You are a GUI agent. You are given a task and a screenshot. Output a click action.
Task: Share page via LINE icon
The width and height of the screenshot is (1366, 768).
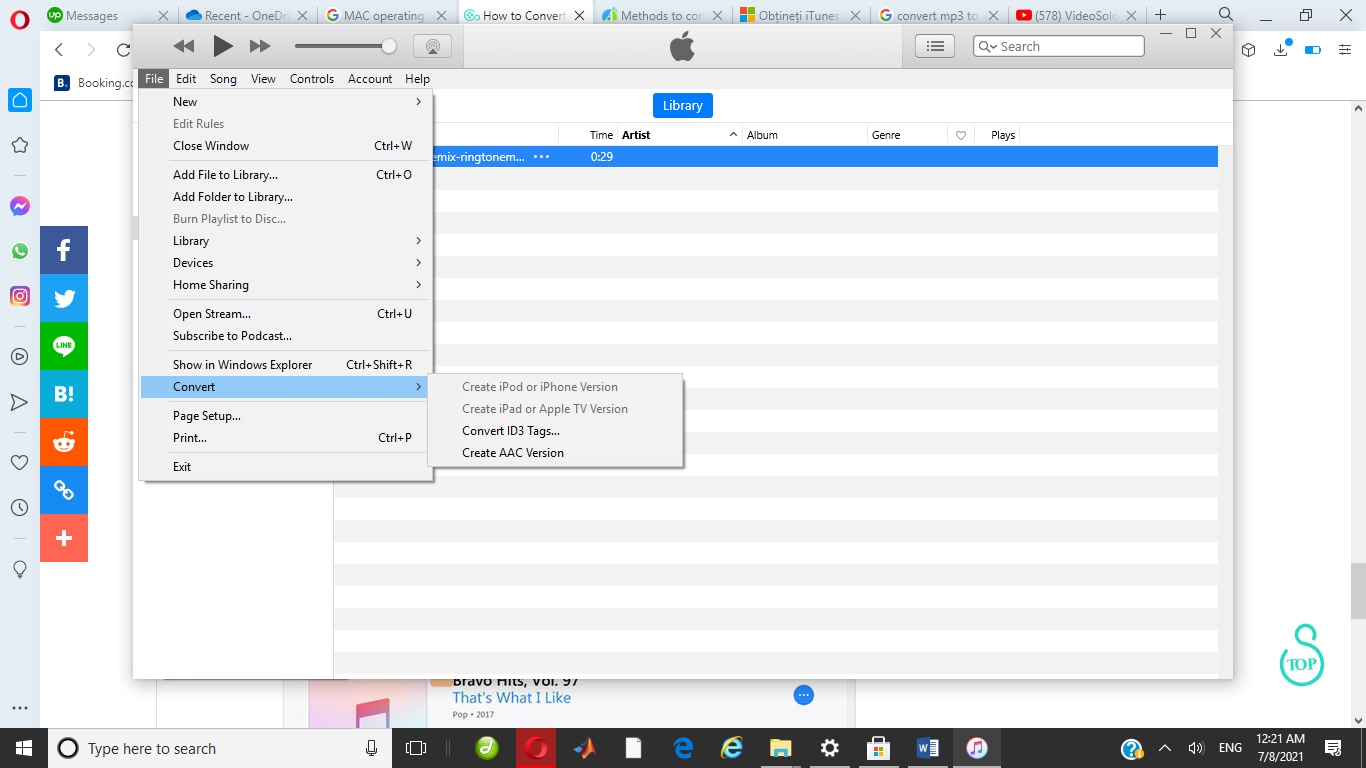pos(64,346)
